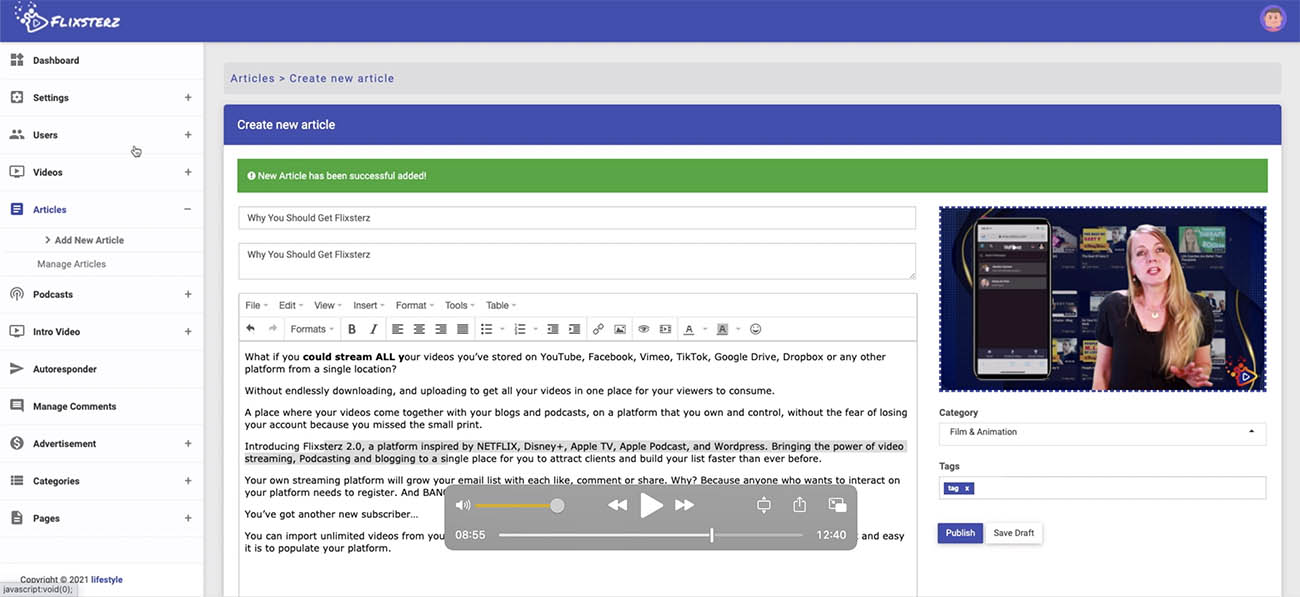
Task: Open the editor File menu
Action: pos(256,305)
